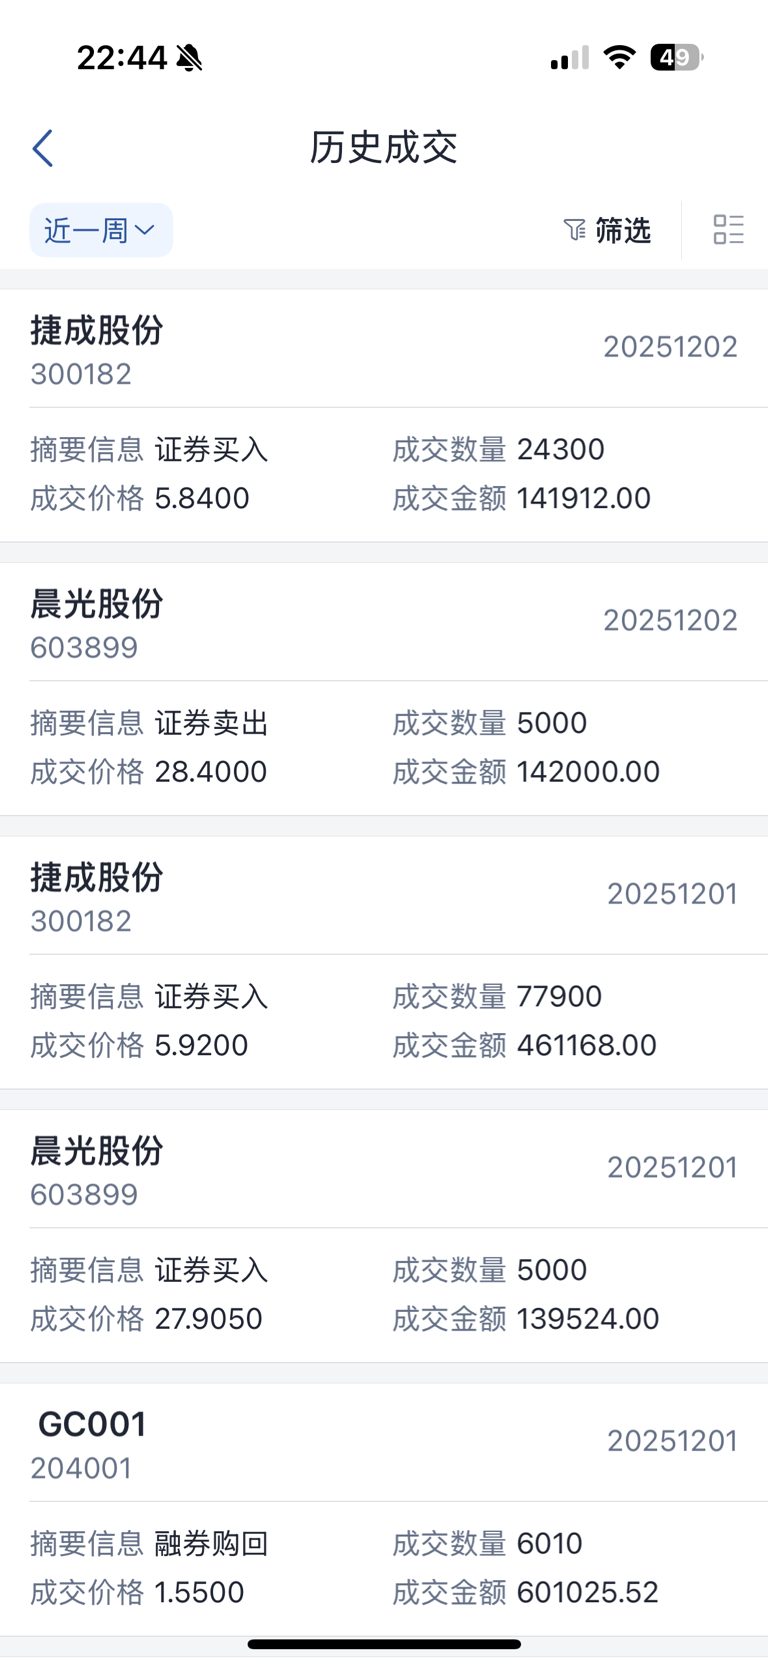Click the chevron beside 近一周
769x1665 pixels.
click(x=145, y=230)
